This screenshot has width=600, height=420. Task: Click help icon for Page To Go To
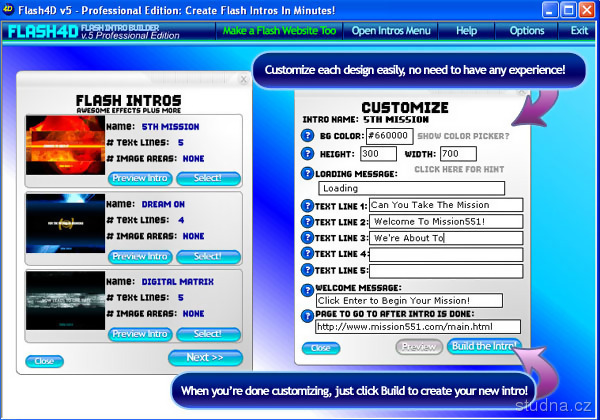pos(308,315)
